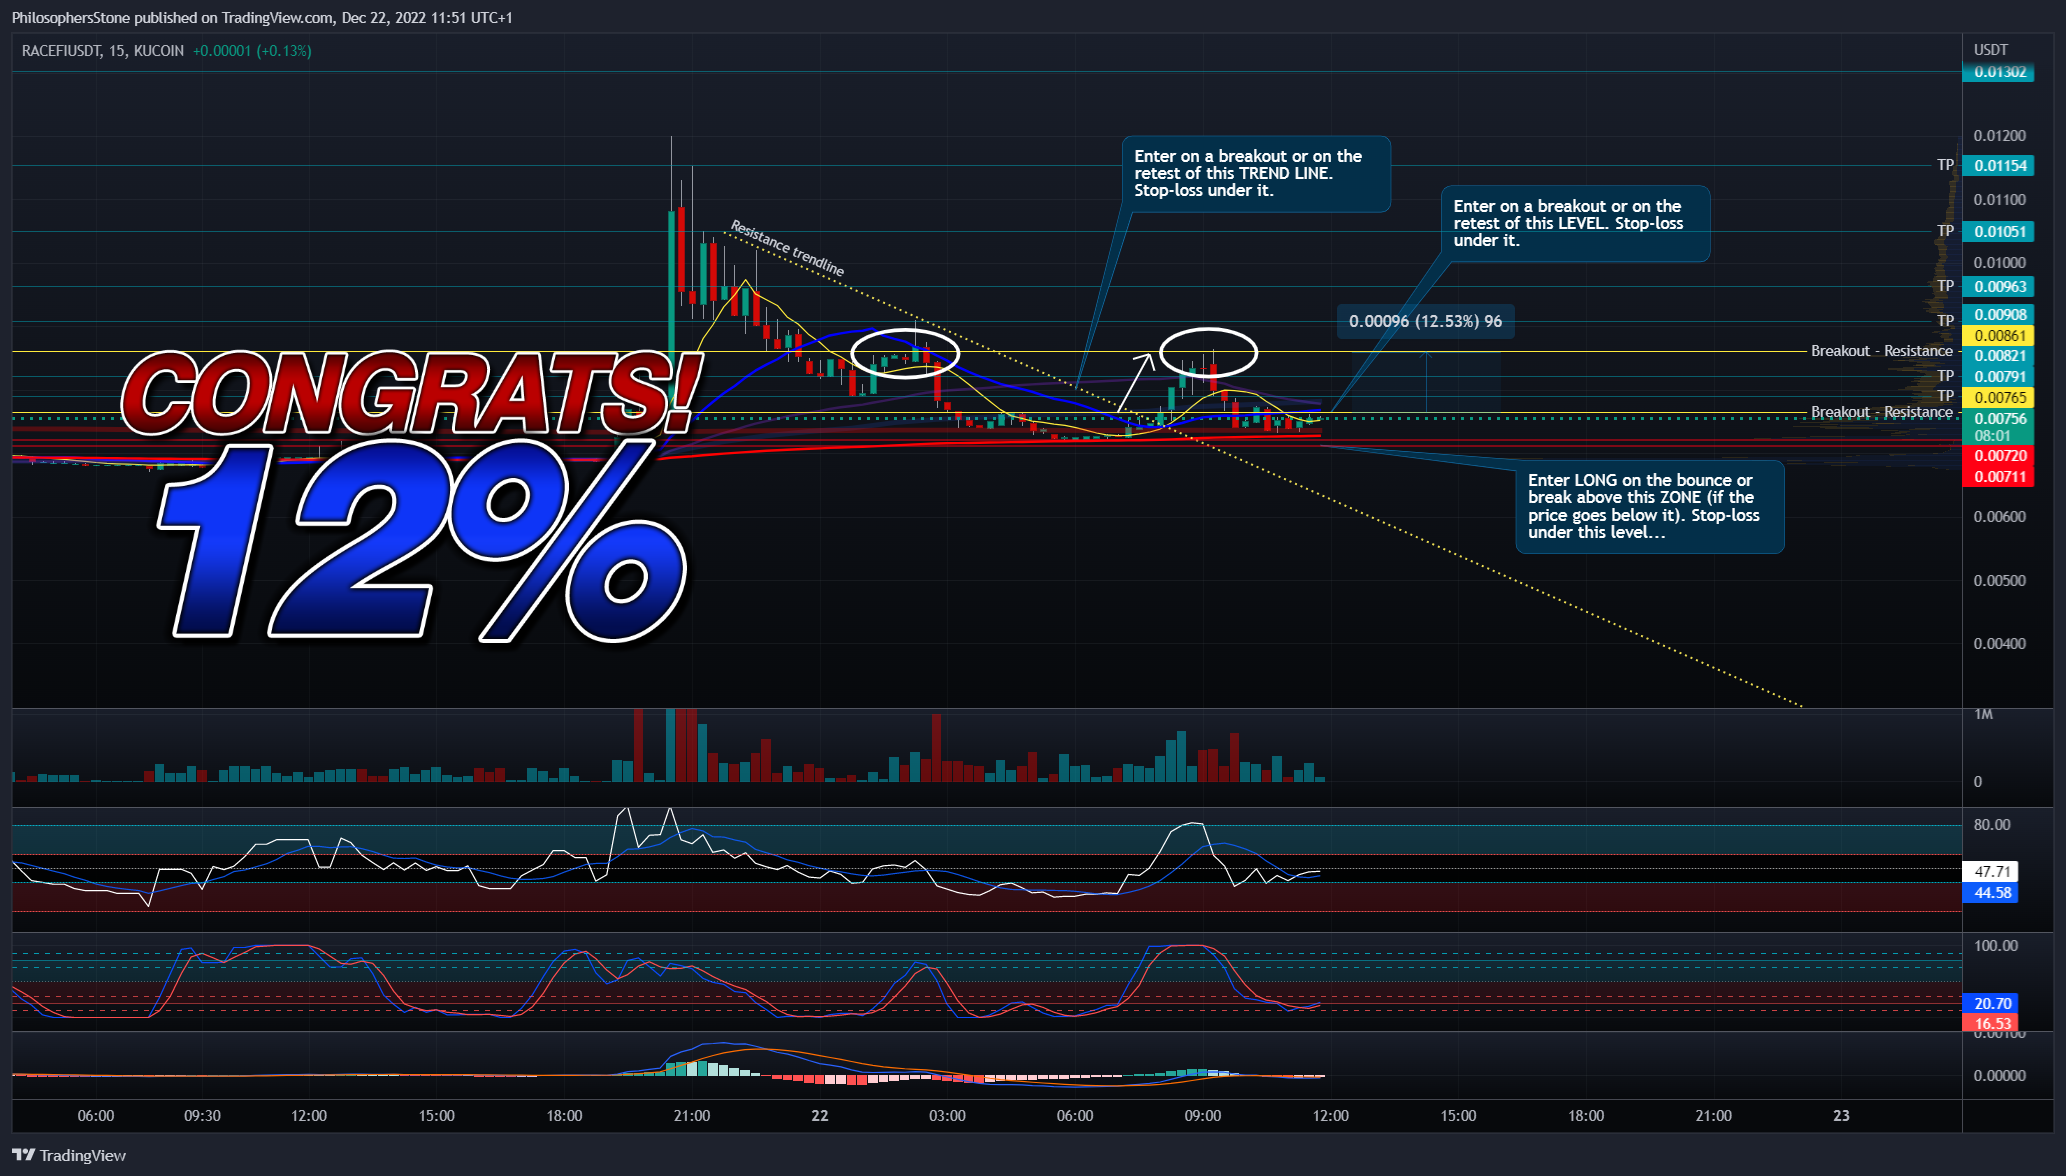Click the 09:00 time axis label

click(1202, 1116)
